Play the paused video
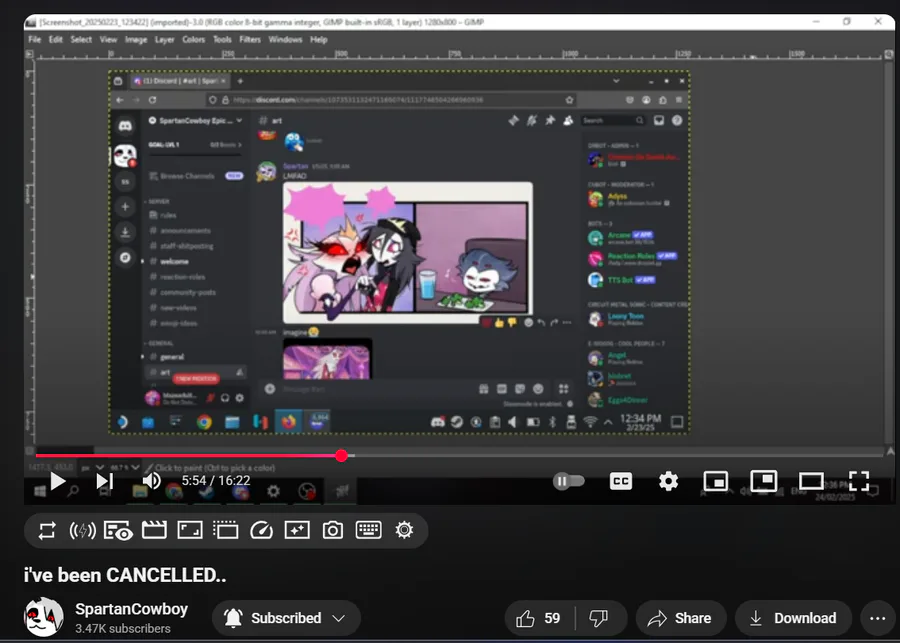The image size is (900, 643). click(x=57, y=481)
